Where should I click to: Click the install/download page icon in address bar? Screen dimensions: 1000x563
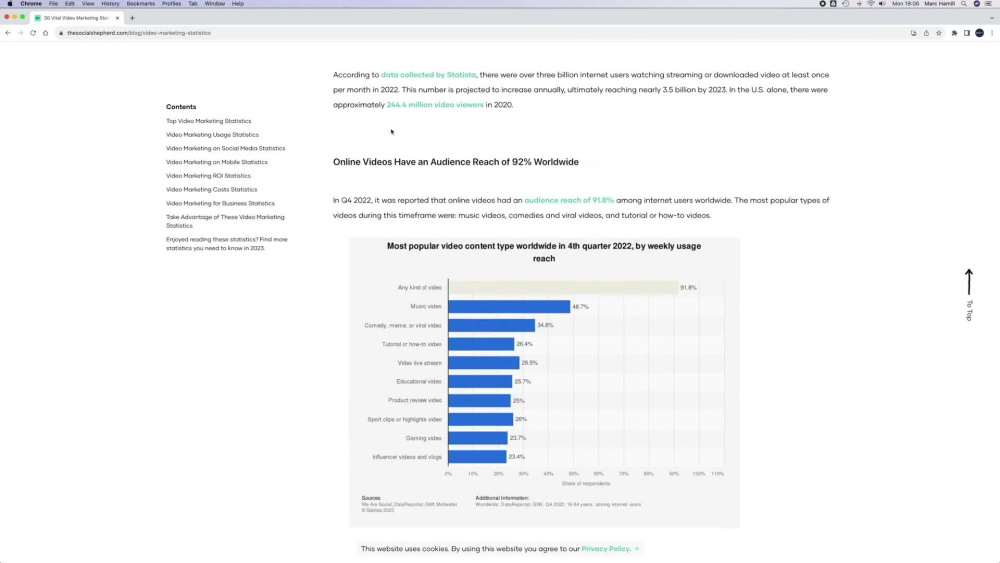(x=913, y=33)
